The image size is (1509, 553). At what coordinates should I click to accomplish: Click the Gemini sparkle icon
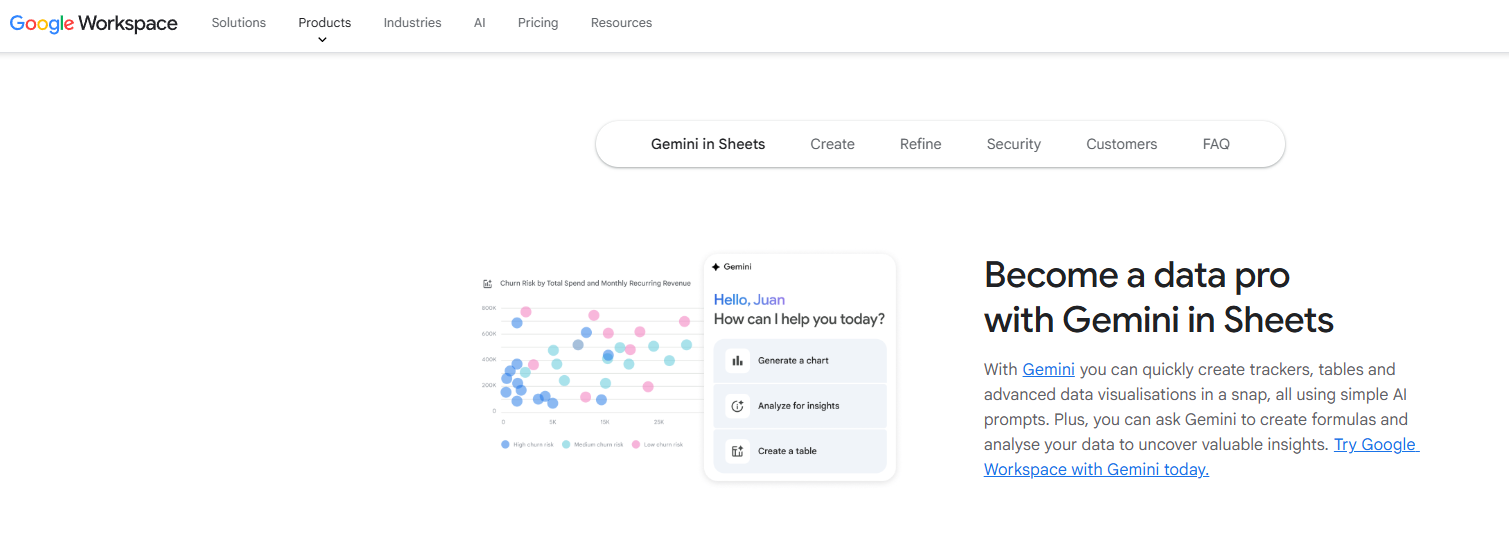click(x=716, y=267)
